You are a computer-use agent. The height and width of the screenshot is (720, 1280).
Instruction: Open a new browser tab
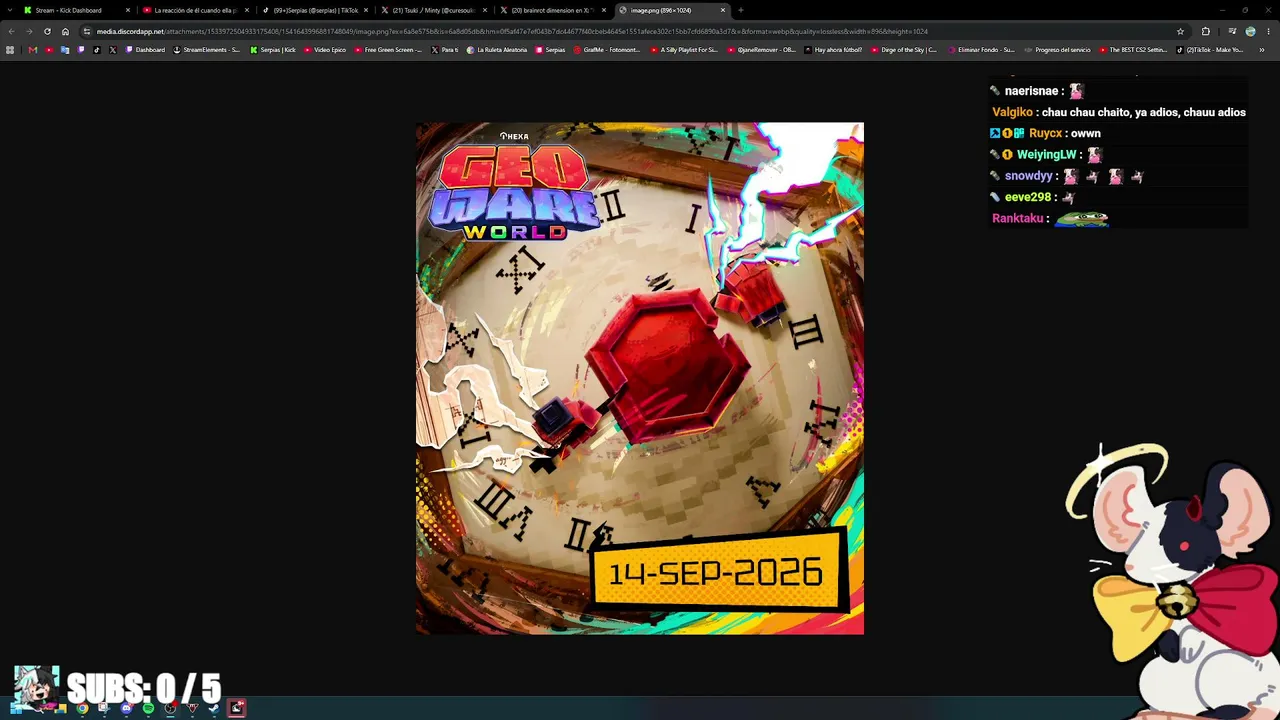(741, 10)
